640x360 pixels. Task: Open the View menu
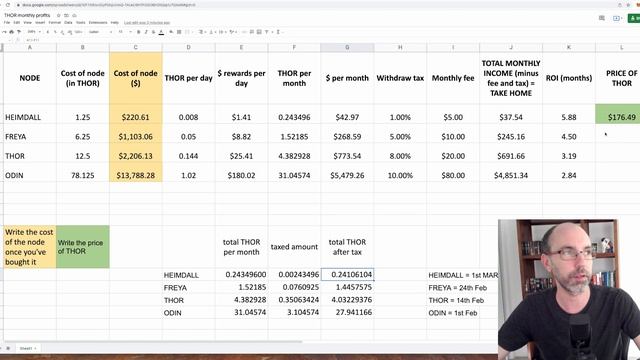(27, 22)
